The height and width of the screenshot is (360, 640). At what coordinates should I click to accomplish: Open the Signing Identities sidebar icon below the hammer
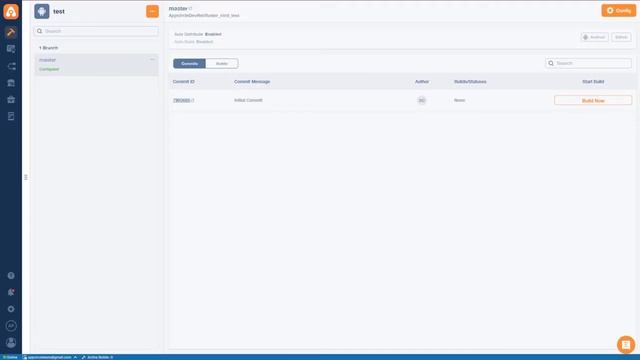tap(11, 49)
